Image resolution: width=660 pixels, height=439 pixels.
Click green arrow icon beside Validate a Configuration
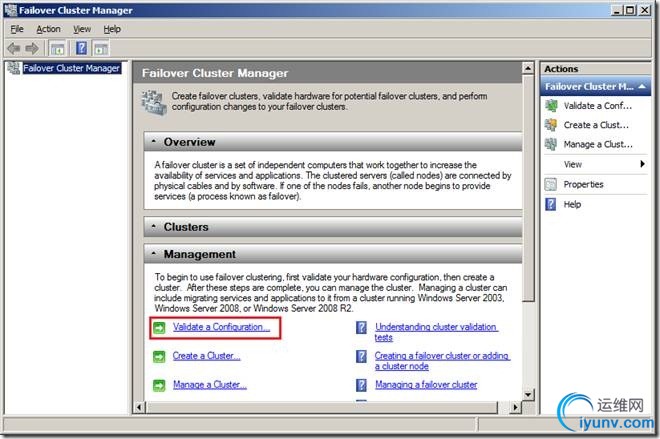point(159,327)
